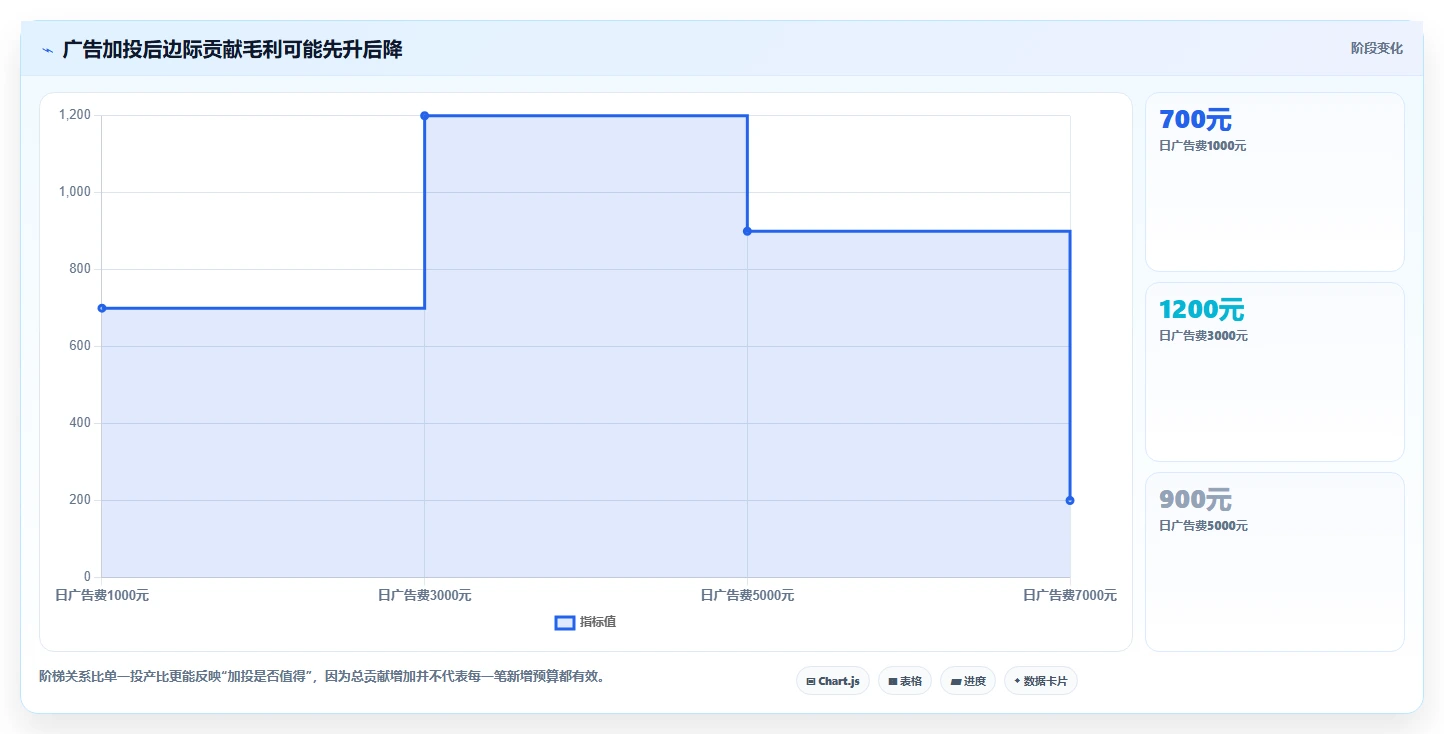This screenshot has width=1444, height=734.
Task: Click the 200 data point at 日广告费7000元
Action: click(1070, 500)
